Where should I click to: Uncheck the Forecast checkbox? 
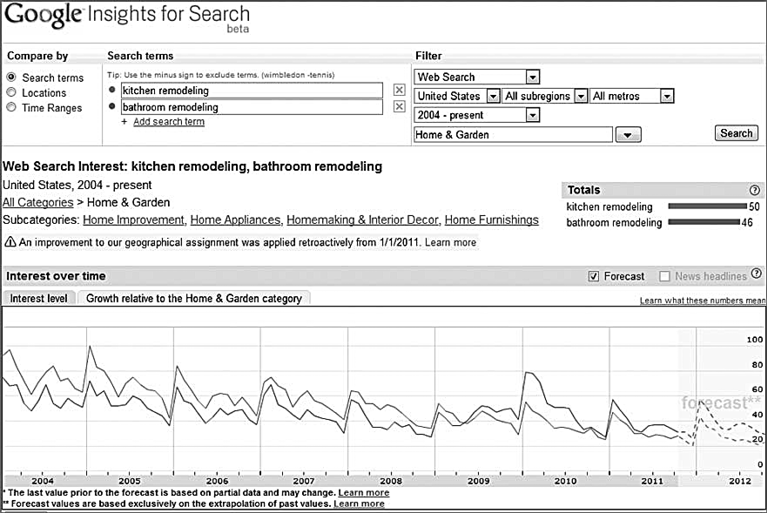(x=593, y=276)
